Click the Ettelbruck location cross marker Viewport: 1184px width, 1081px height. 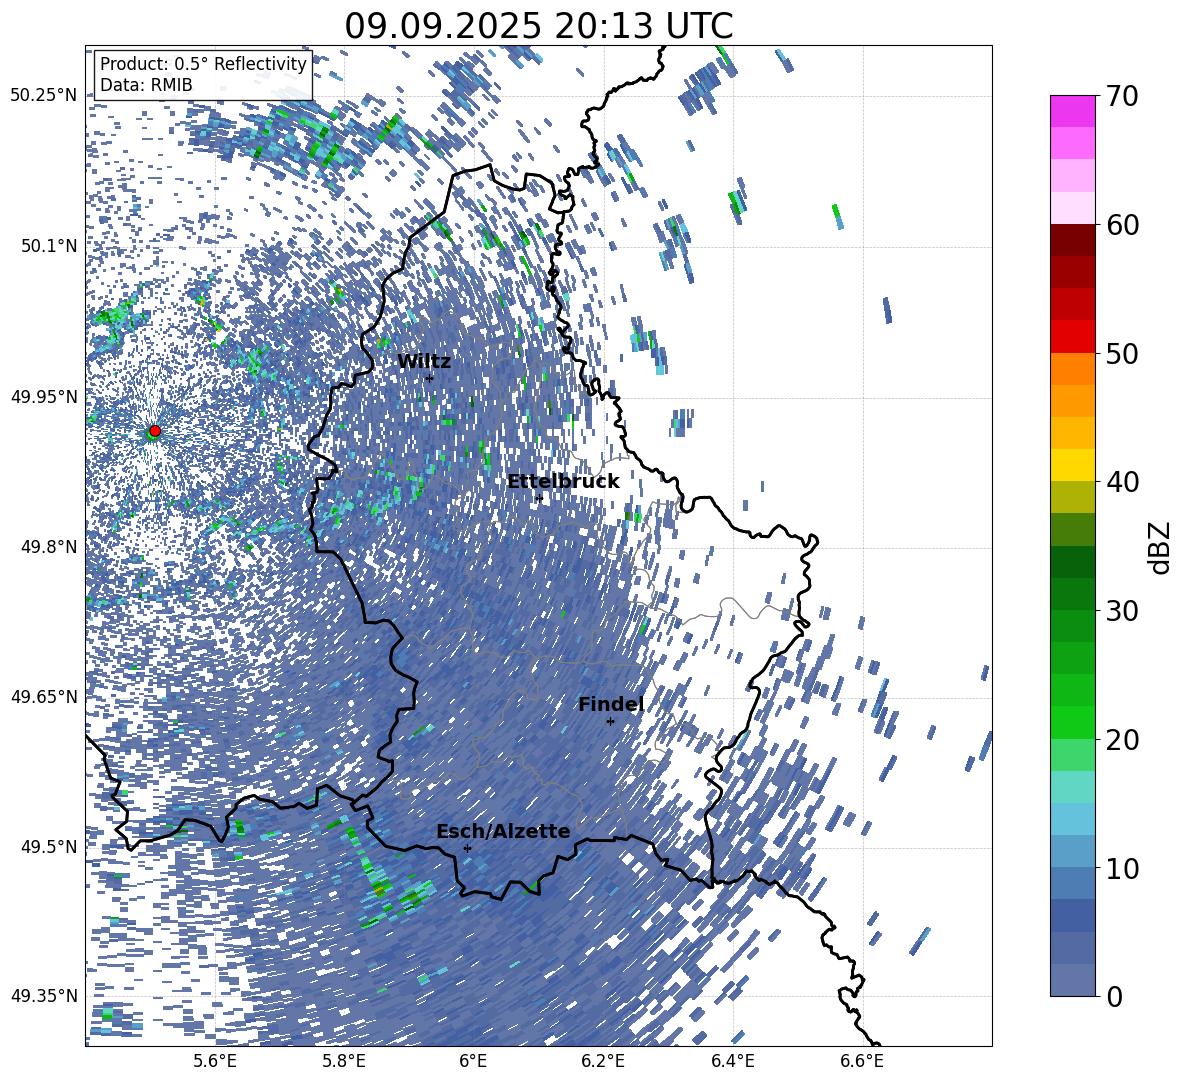(538, 498)
